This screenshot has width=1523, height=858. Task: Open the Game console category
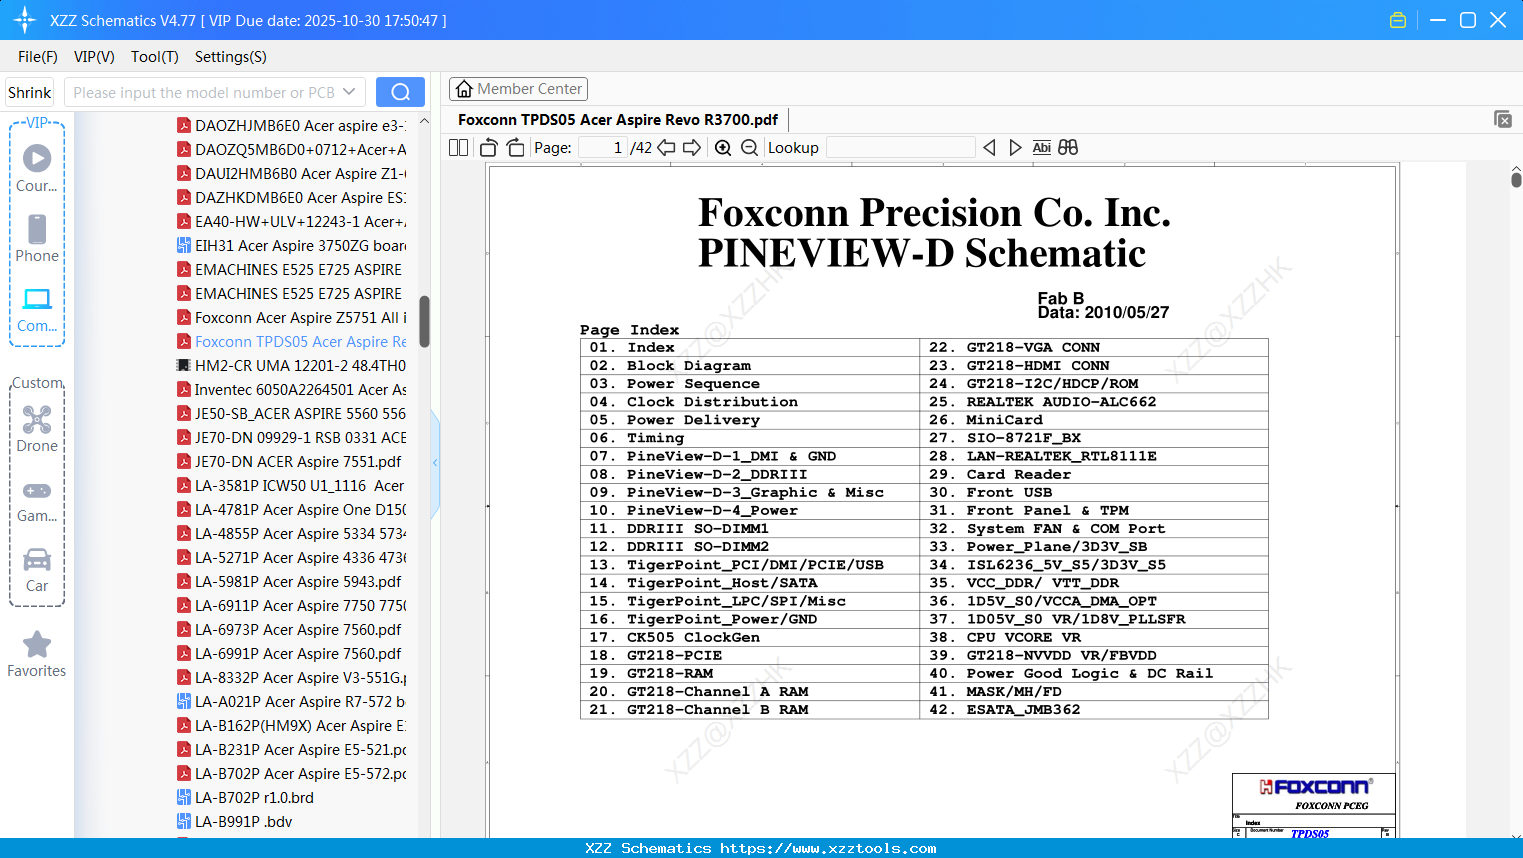(37, 500)
